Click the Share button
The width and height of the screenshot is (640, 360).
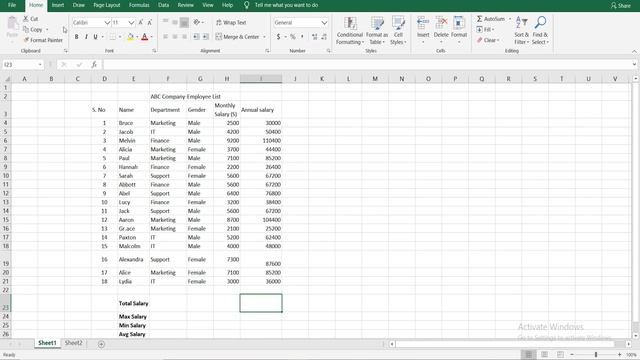click(x=621, y=5)
